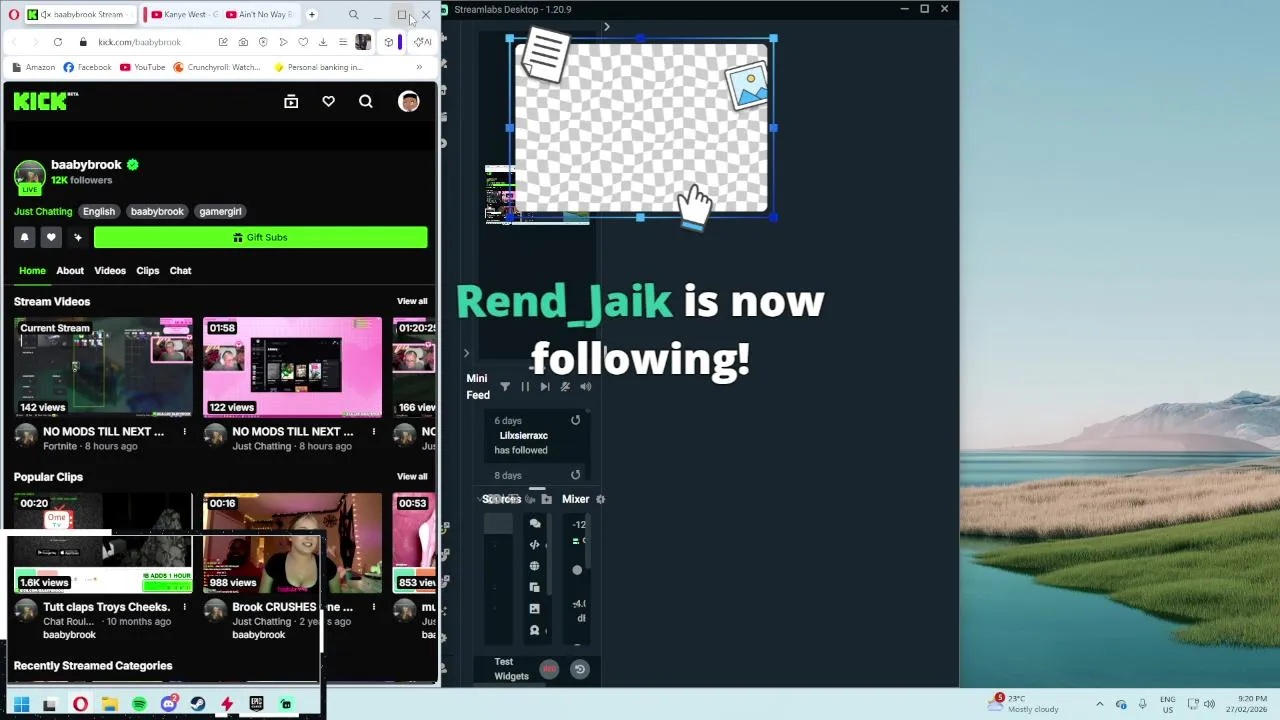Click View all for Stream Videos
This screenshot has height=720, width=1280.
412,301
